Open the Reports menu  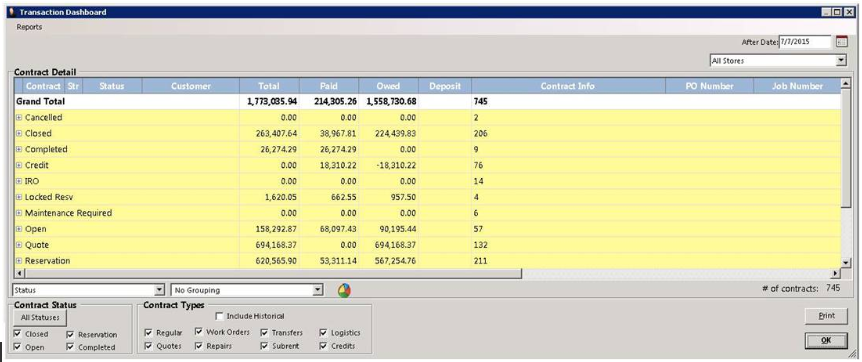coord(29,27)
